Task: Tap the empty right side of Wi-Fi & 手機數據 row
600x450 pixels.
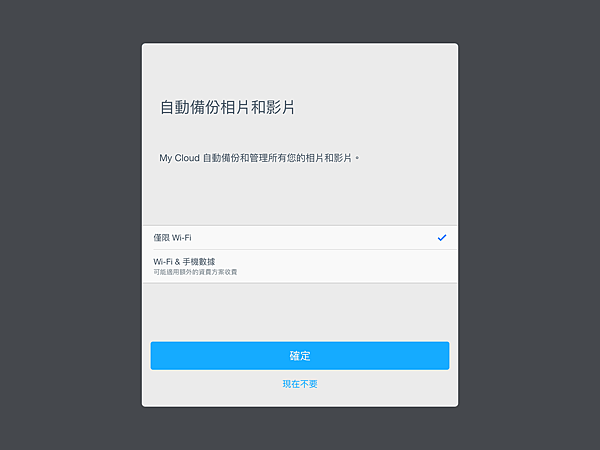Action: pyautogui.click(x=364, y=266)
